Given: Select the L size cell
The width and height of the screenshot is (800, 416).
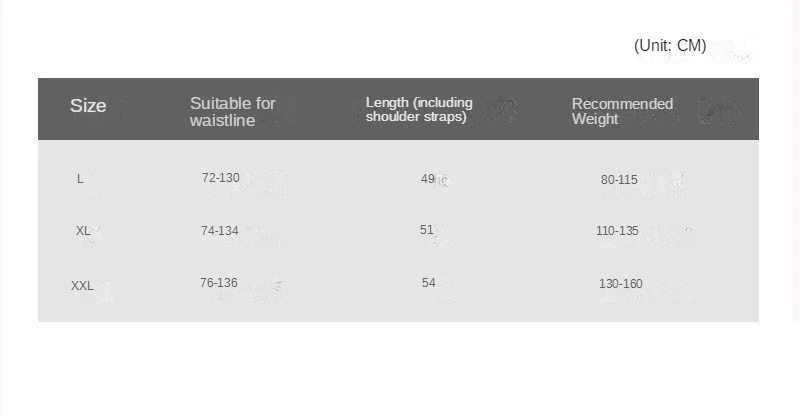Looking at the screenshot, I should pos(80,179).
